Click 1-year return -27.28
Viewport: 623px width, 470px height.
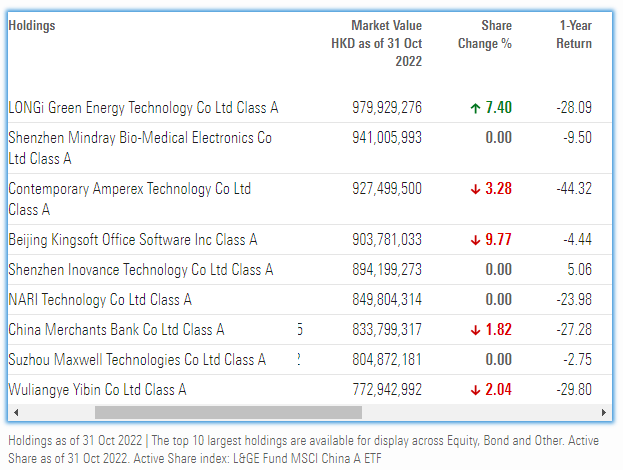pyautogui.click(x=574, y=330)
